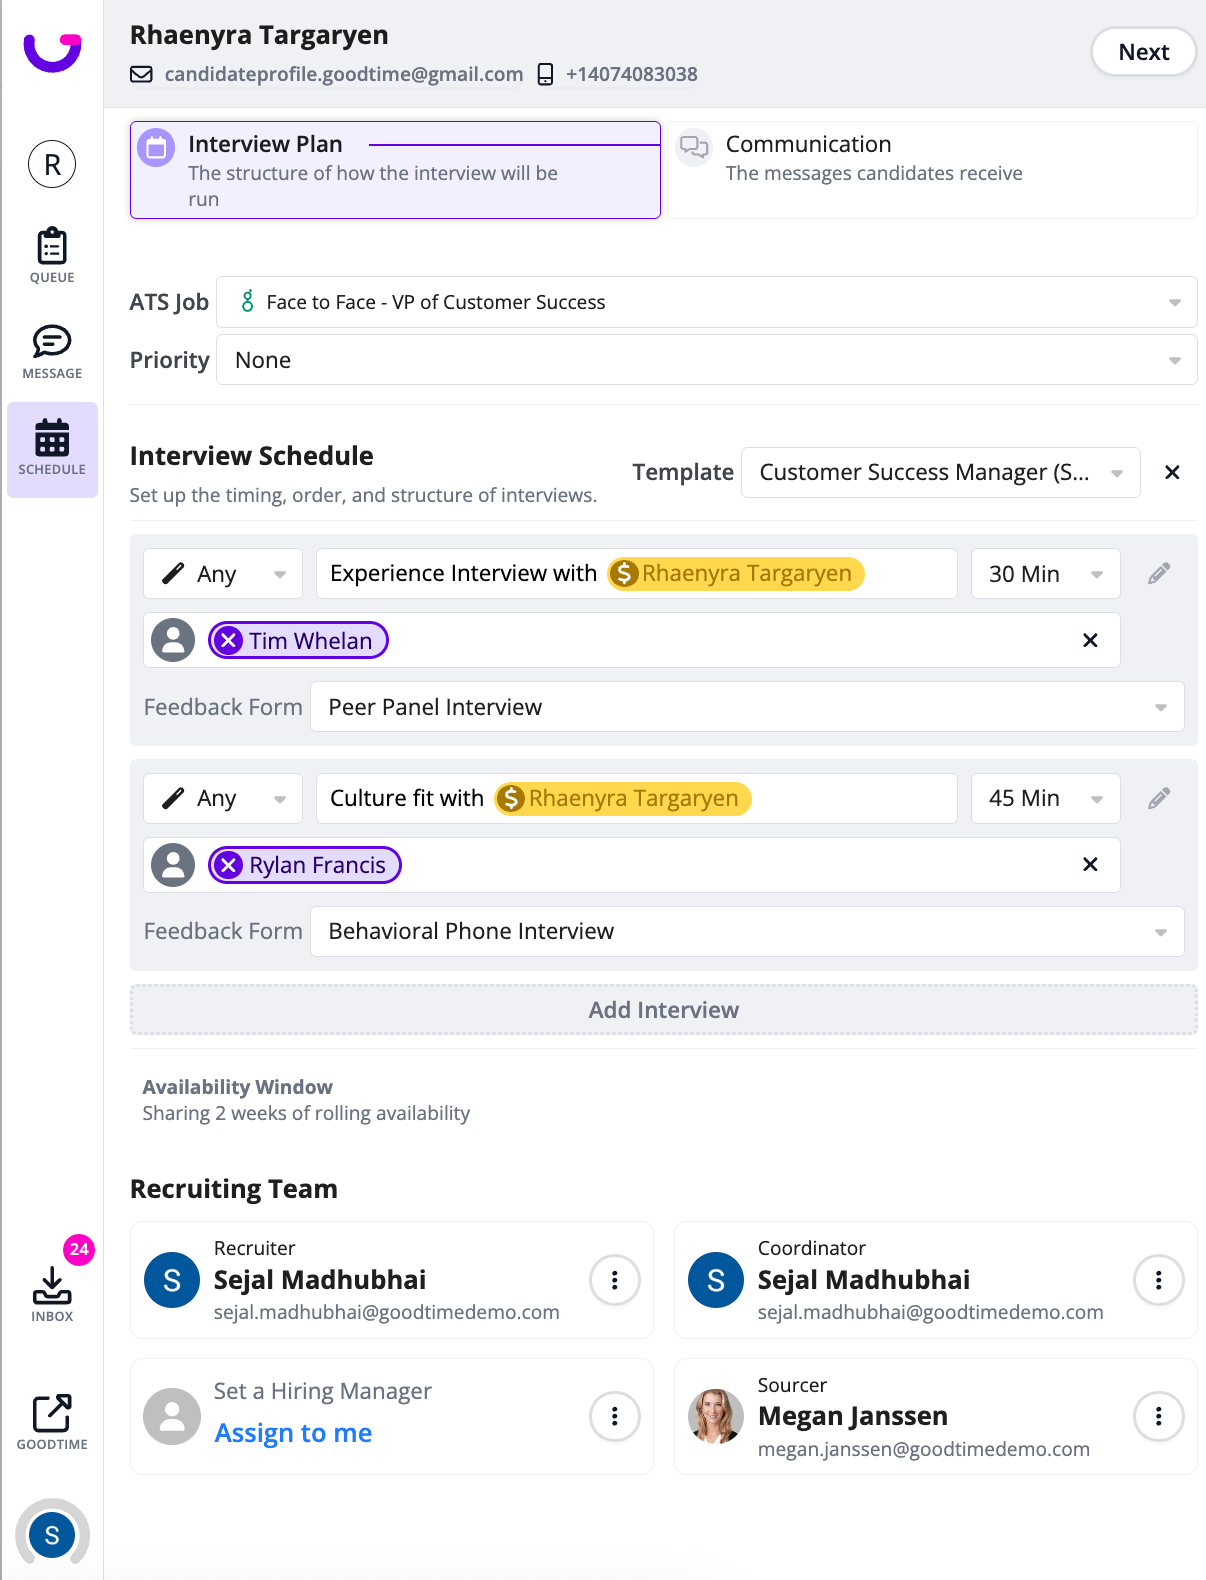Edit the Culture fit interview pencil icon
Screen dimensions: 1206x1580
click(x=1159, y=798)
